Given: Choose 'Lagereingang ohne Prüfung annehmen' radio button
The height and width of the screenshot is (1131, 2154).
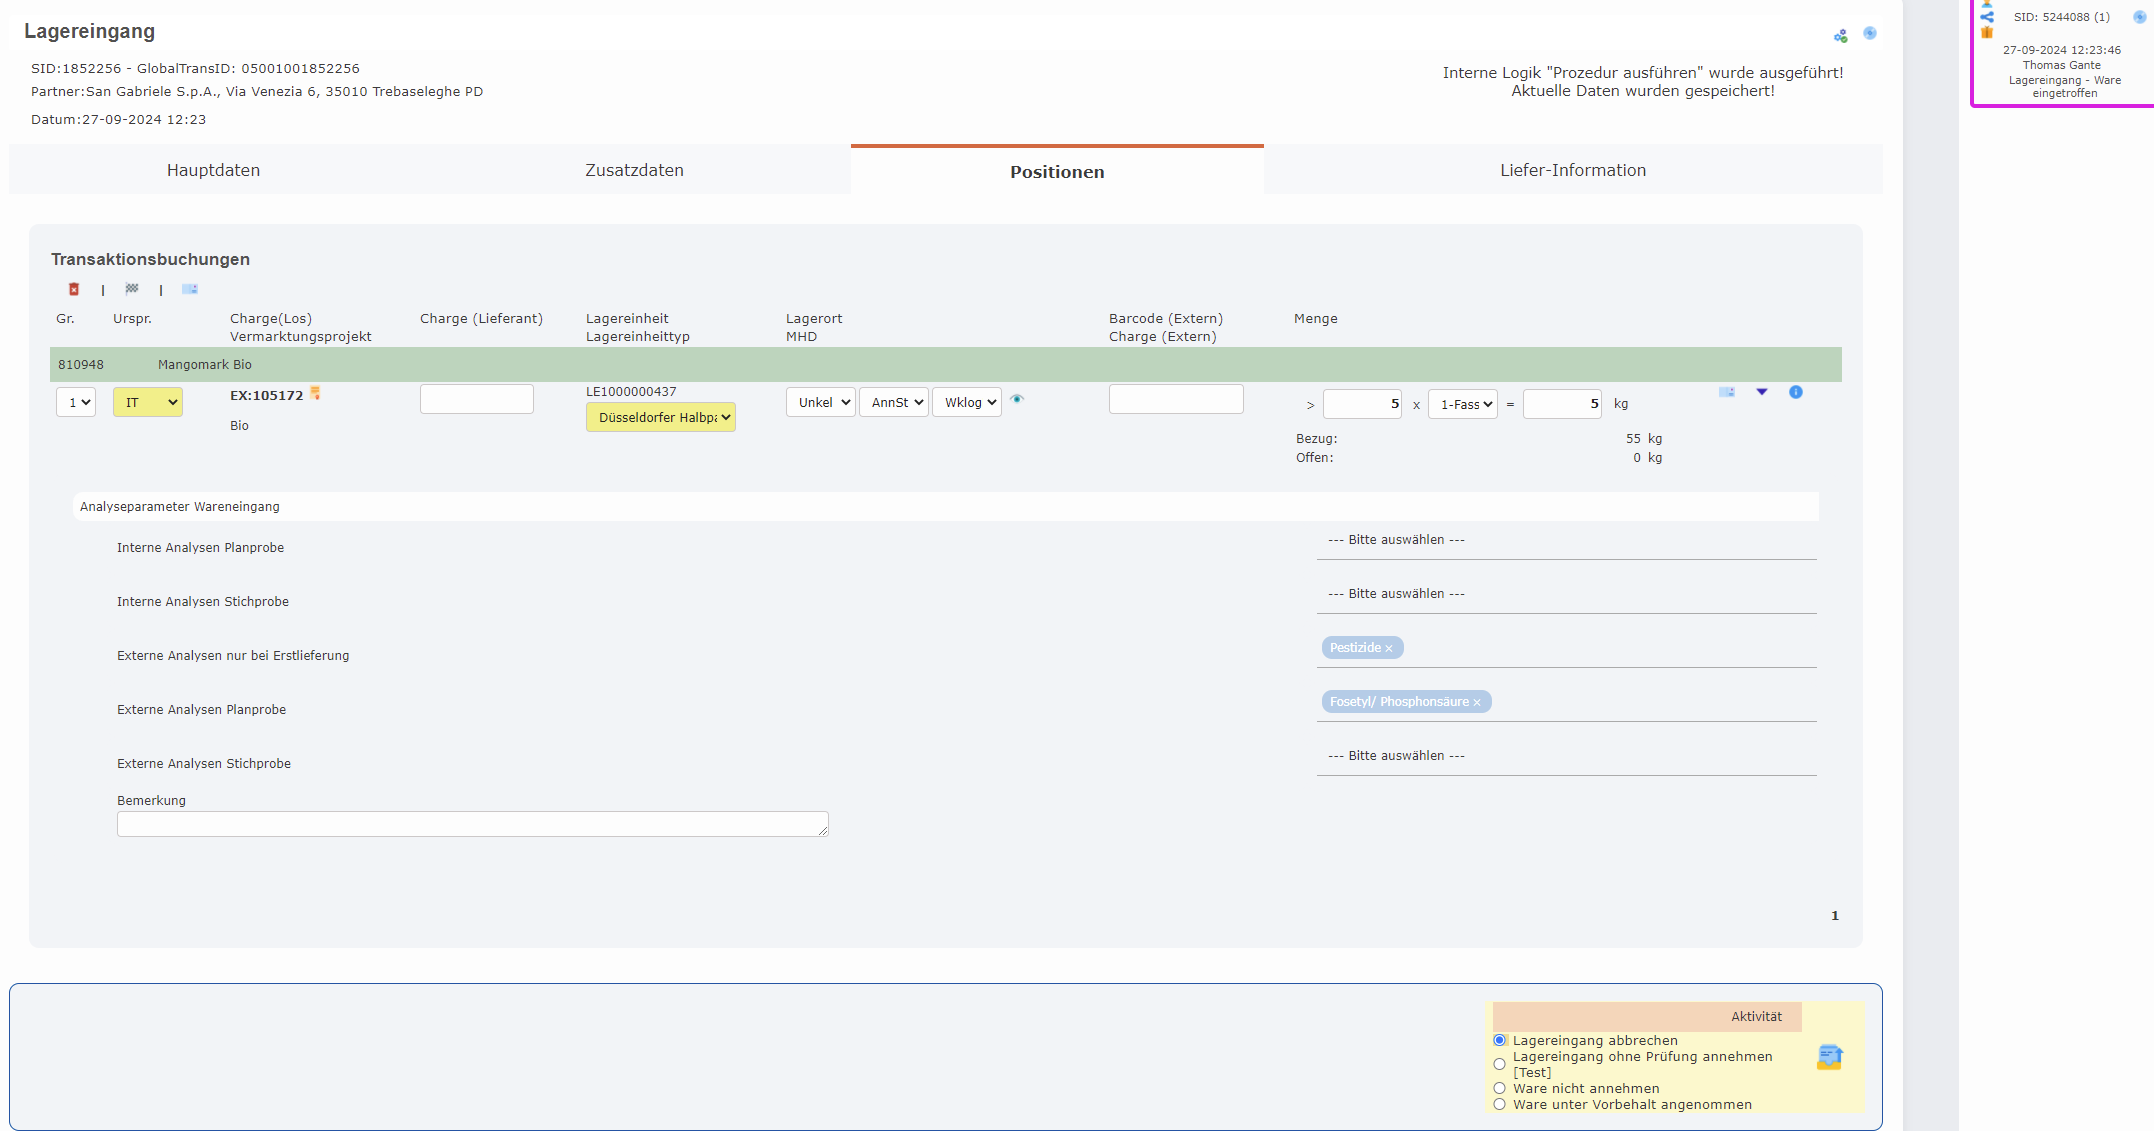Looking at the screenshot, I should [1499, 1064].
